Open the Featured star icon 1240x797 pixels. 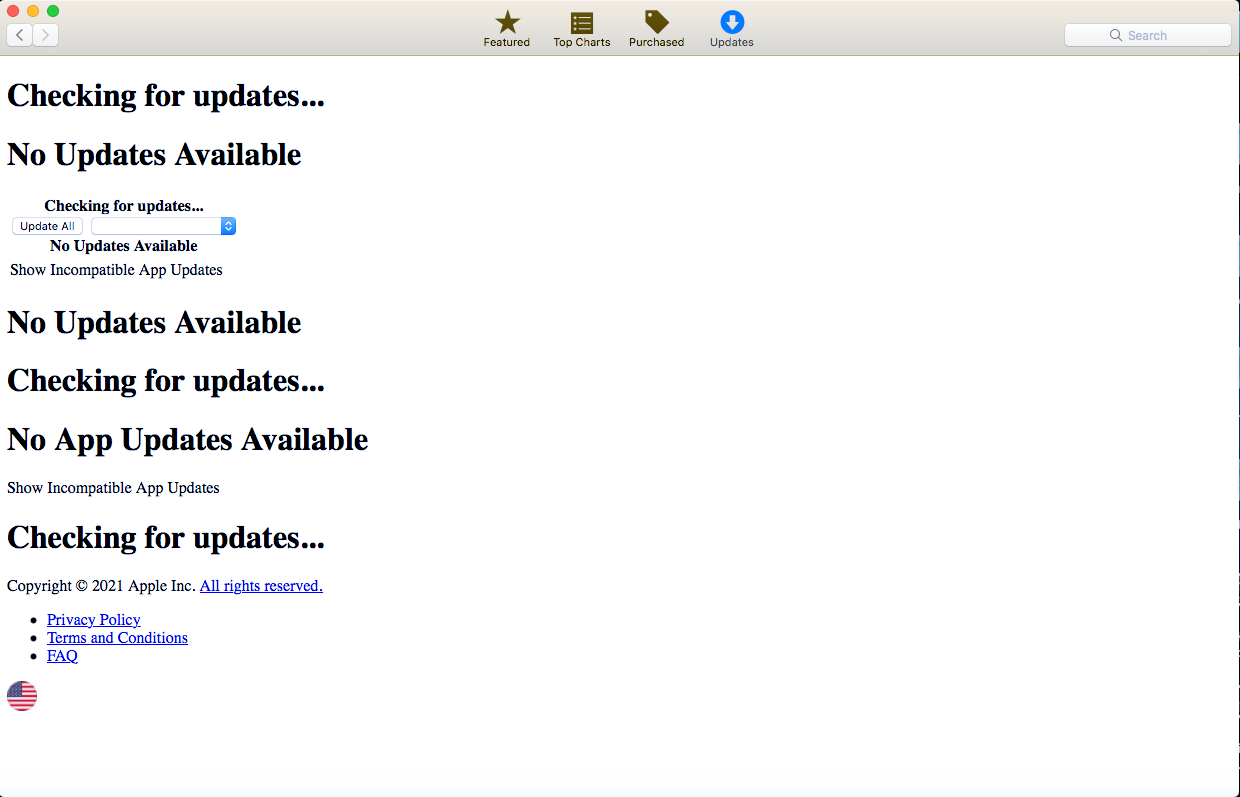coord(507,23)
